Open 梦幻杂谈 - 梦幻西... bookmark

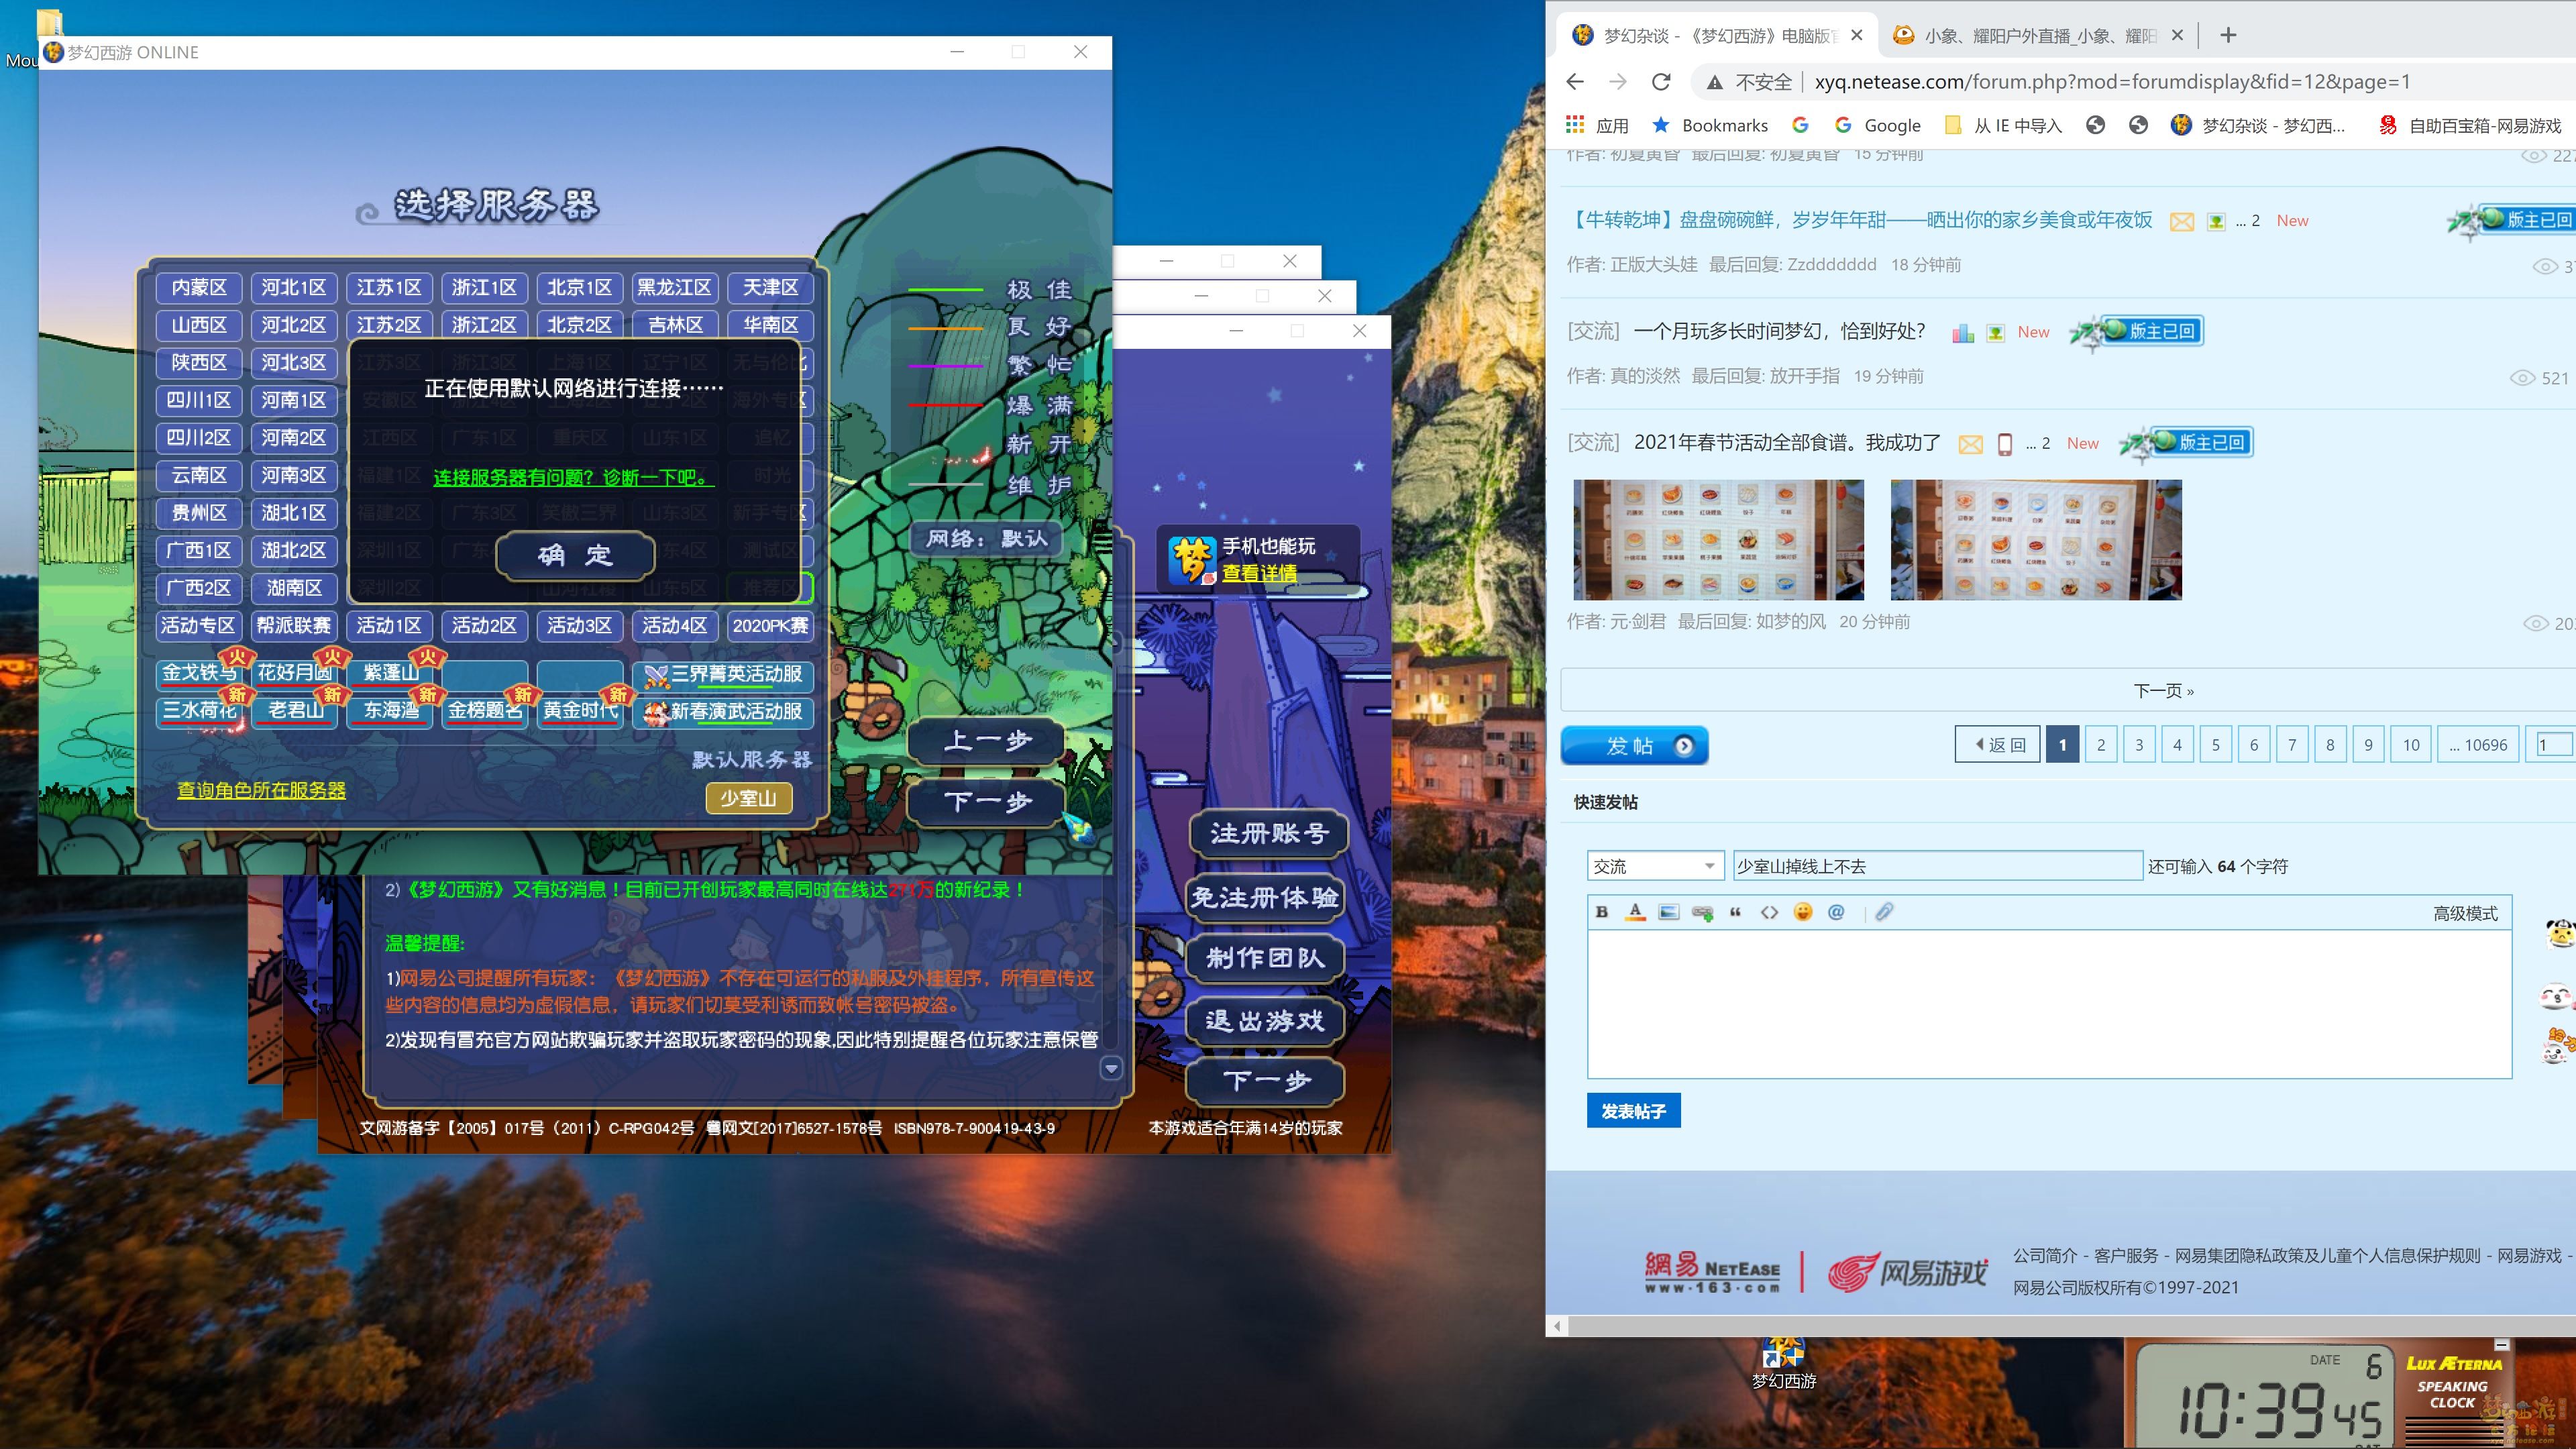click(x=2258, y=125)
